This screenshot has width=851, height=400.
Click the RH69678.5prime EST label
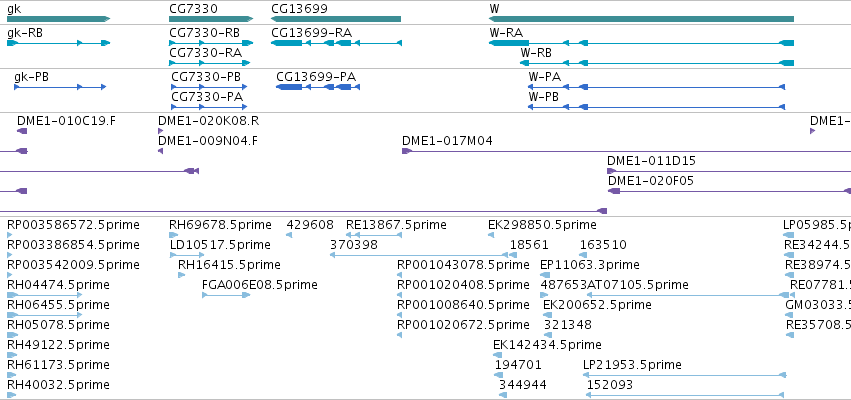point(220,225)
